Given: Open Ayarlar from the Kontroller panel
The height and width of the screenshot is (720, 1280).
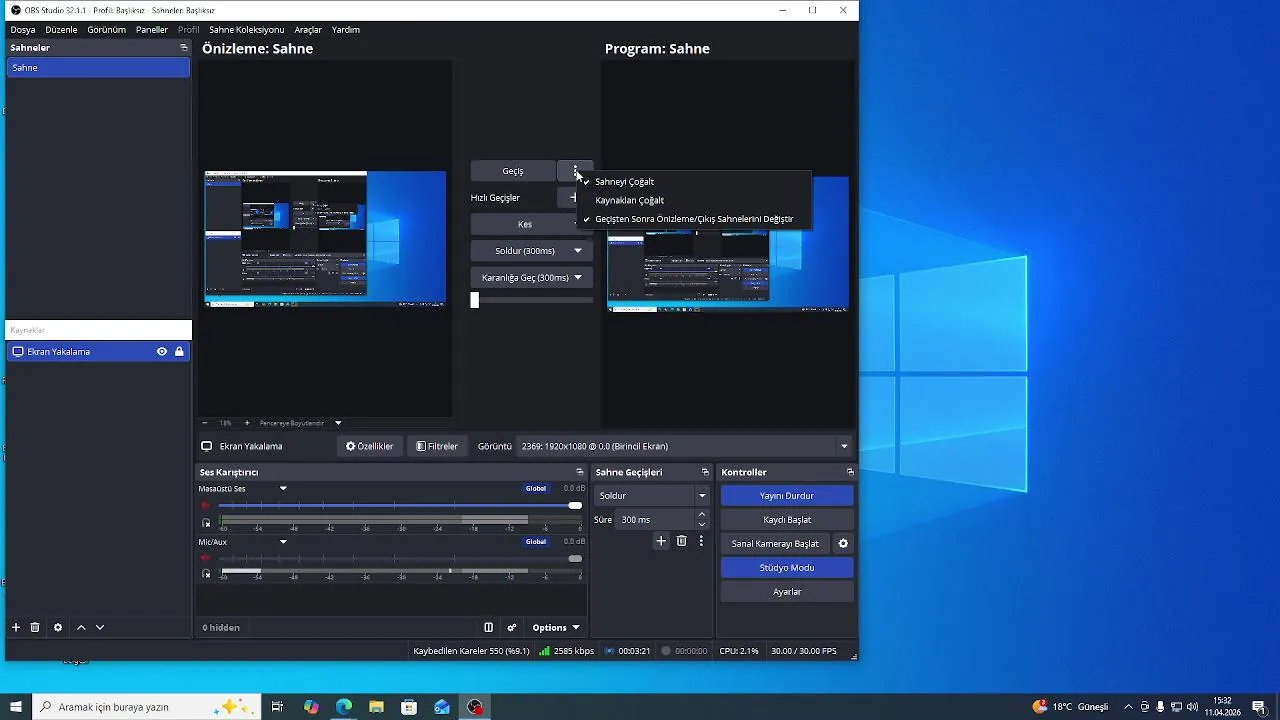Looking at the screenshot, I should (x=787, y=592).
